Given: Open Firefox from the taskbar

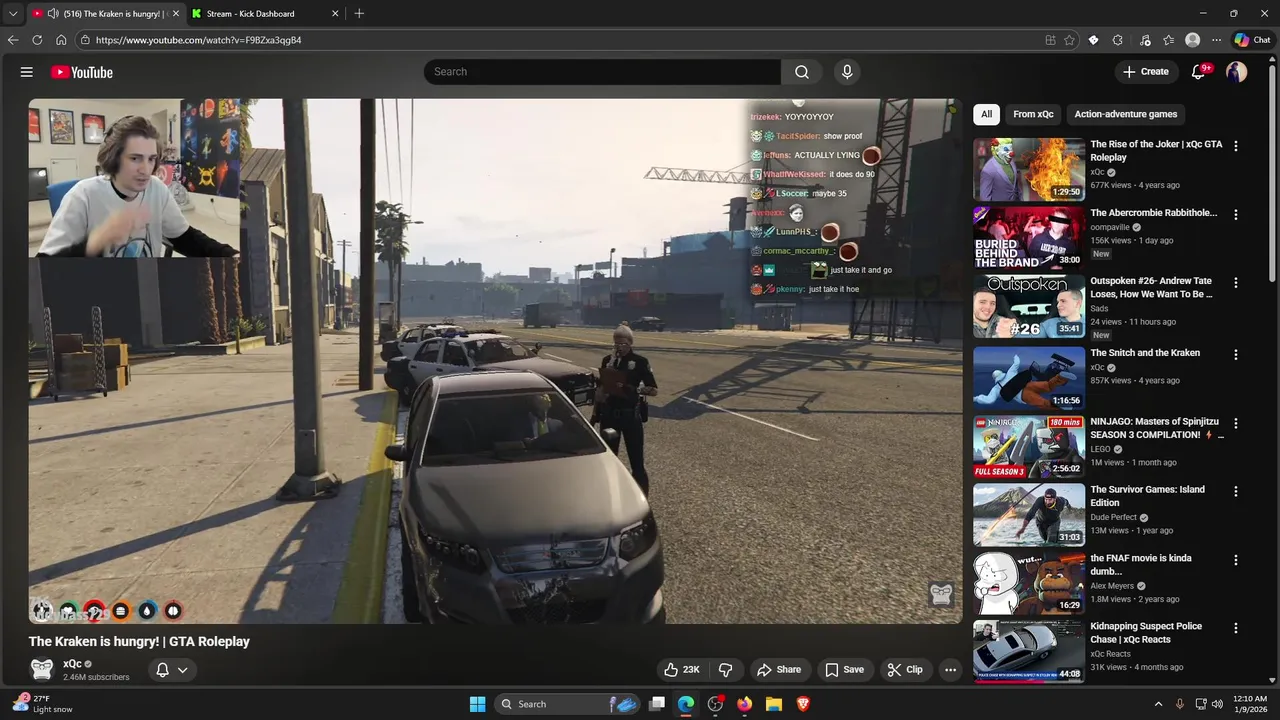Looking at the screenshot, I should 744,704.
